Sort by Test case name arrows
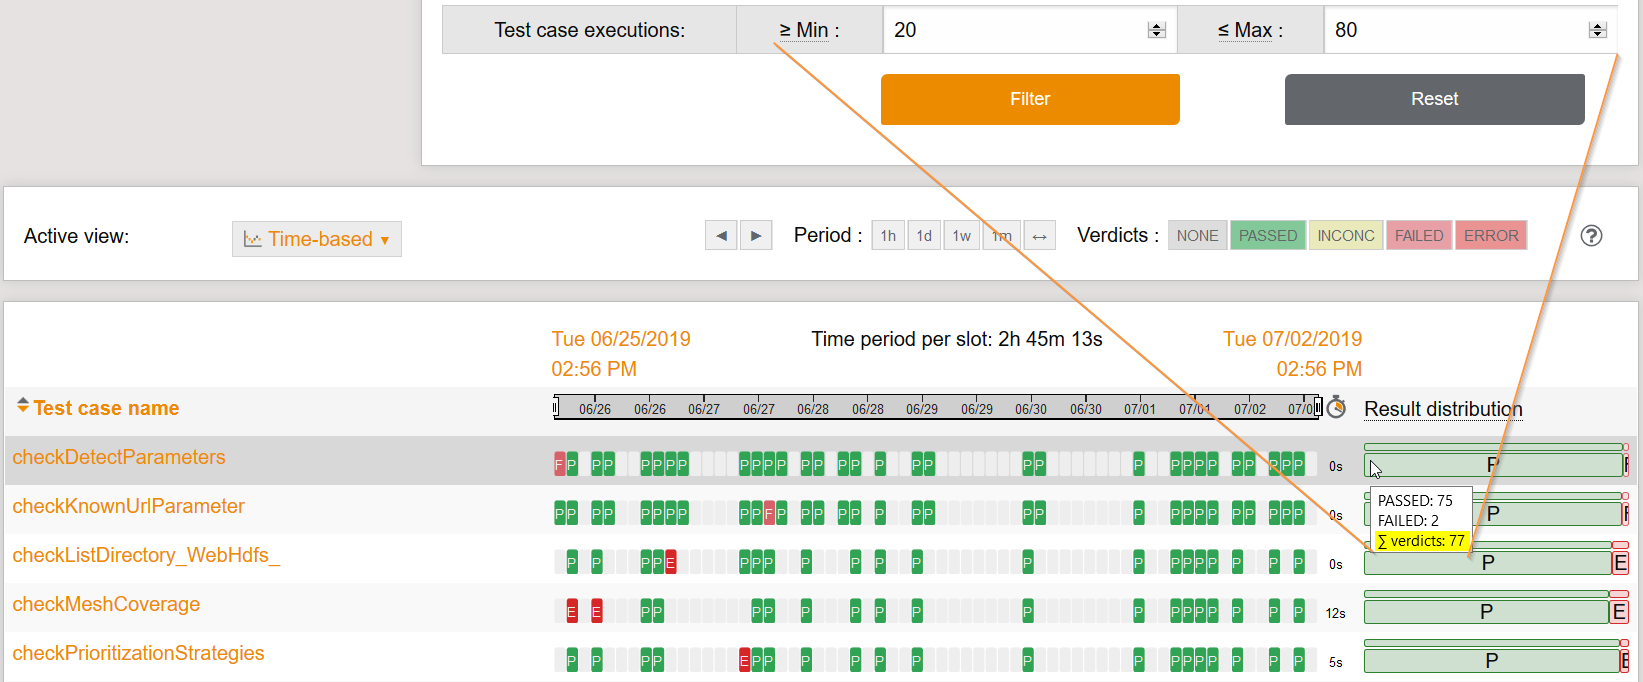The height and width of the screenshot is (682, 1643). (x=22, y=405)
